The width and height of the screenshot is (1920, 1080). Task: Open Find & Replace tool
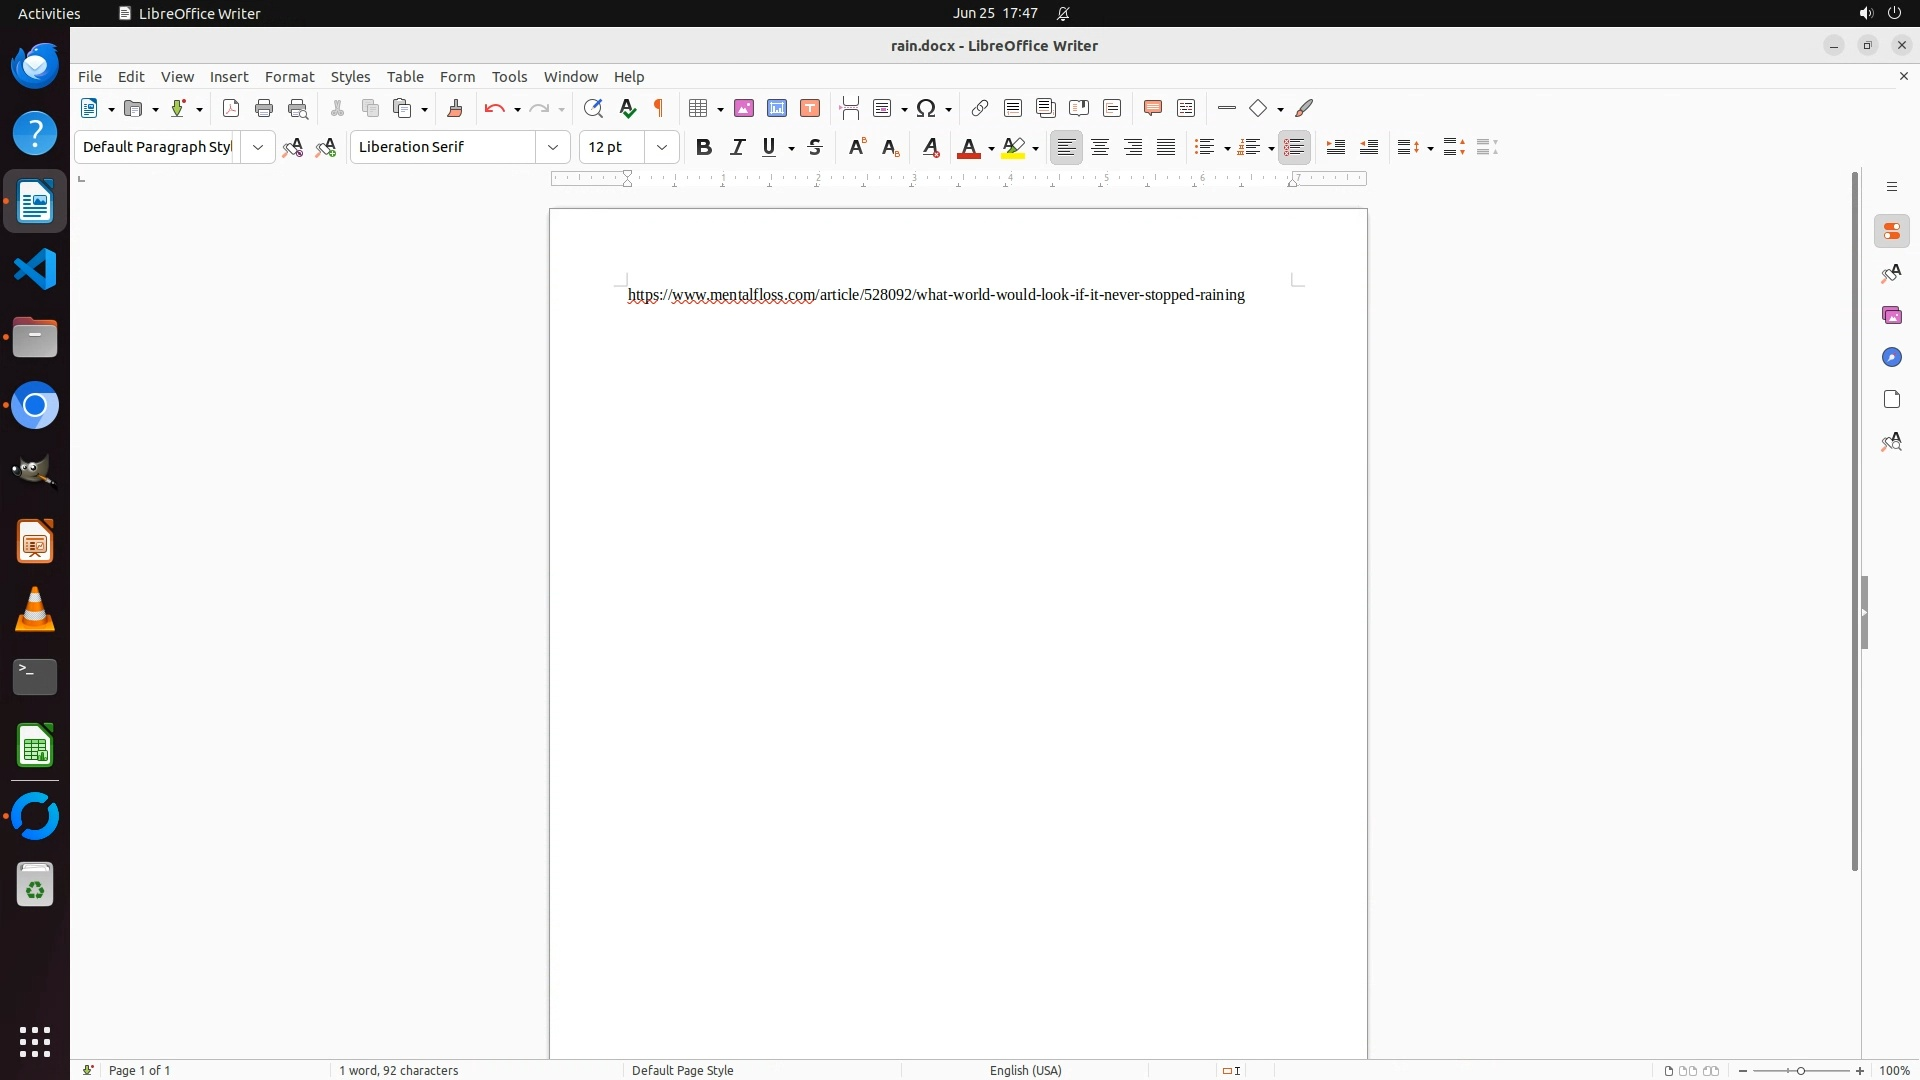[x=593, y=109]
